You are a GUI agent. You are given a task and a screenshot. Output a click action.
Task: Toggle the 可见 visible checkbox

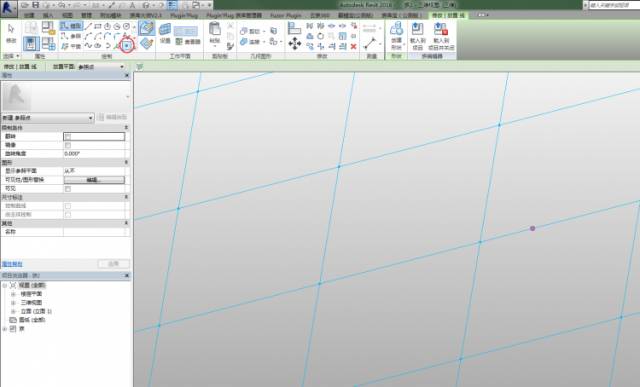point(68,189)
